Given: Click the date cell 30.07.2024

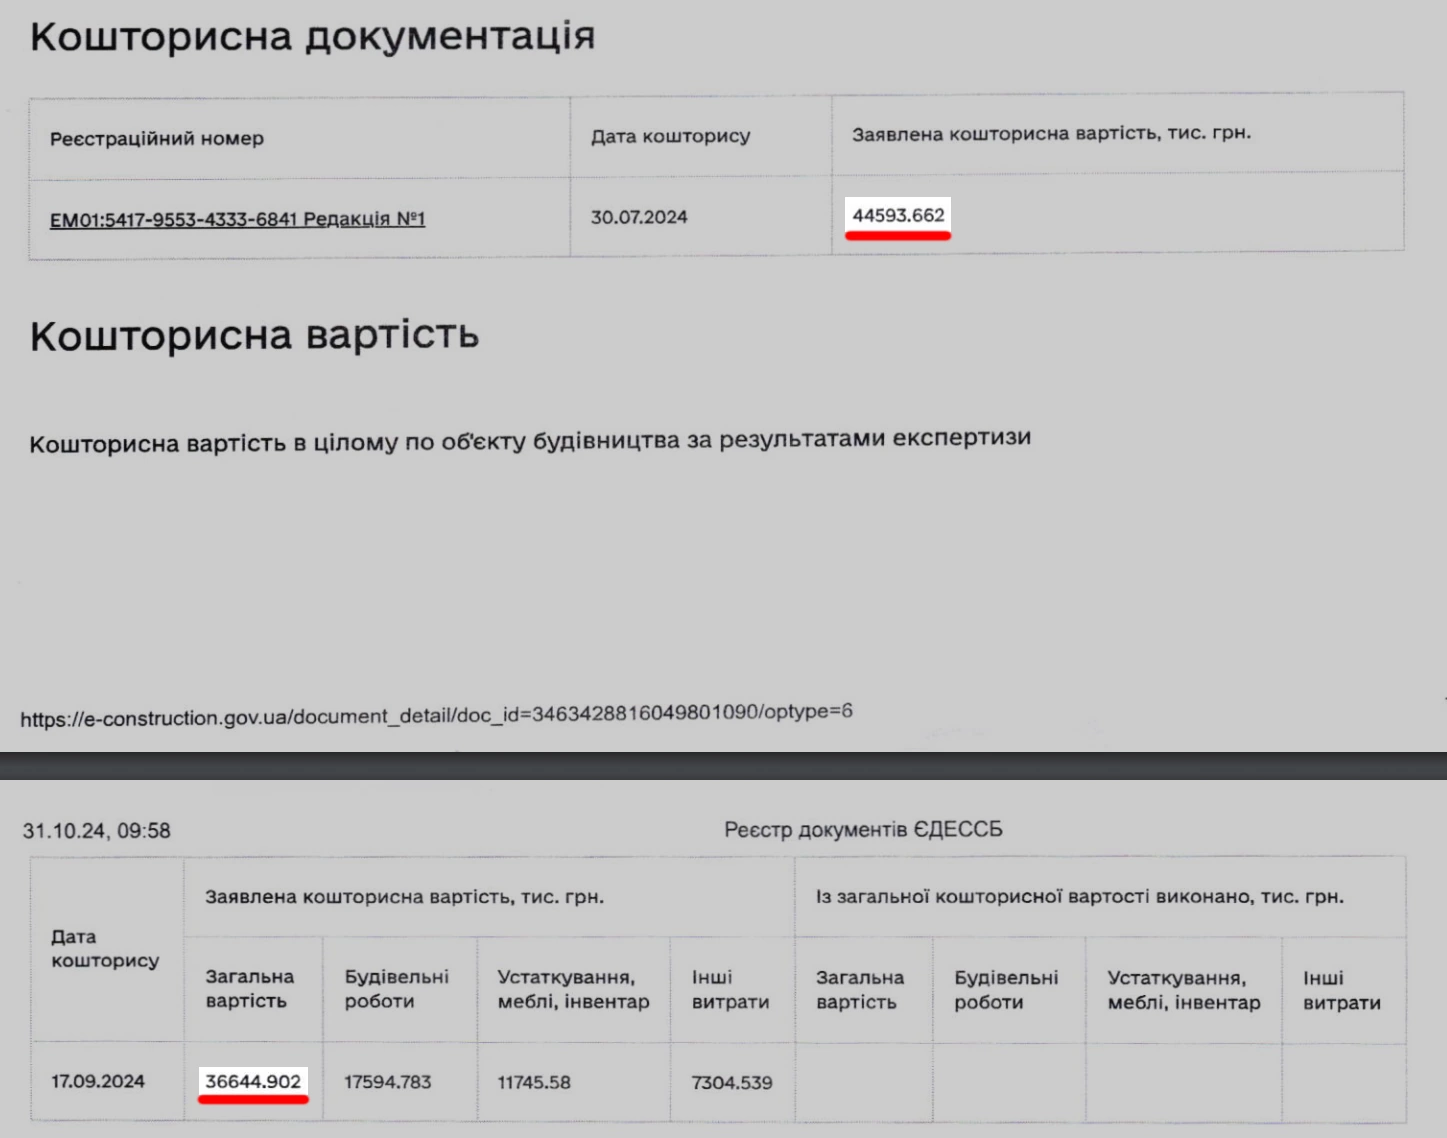Looking at the screenshot, I should [639, 217].
